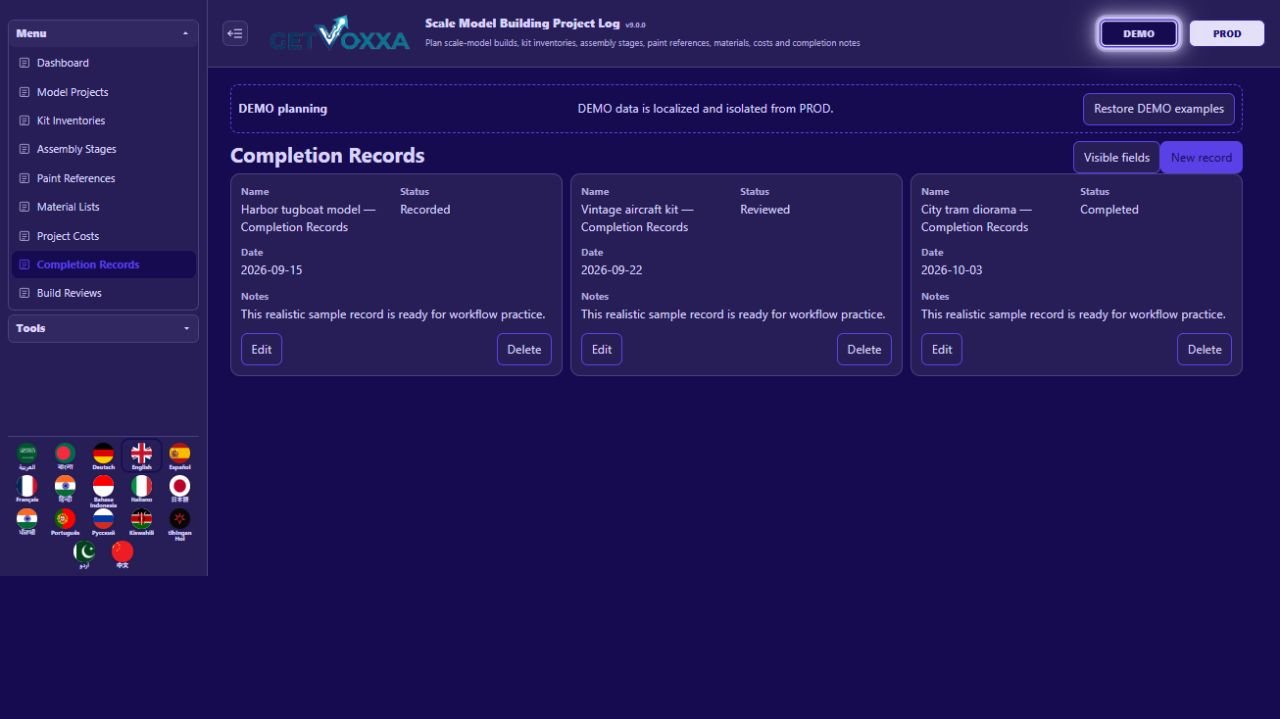The width and height of the screenshot is (1280, 719).
Task: Click the date 2026-09-15
Action: coord(271,270)
